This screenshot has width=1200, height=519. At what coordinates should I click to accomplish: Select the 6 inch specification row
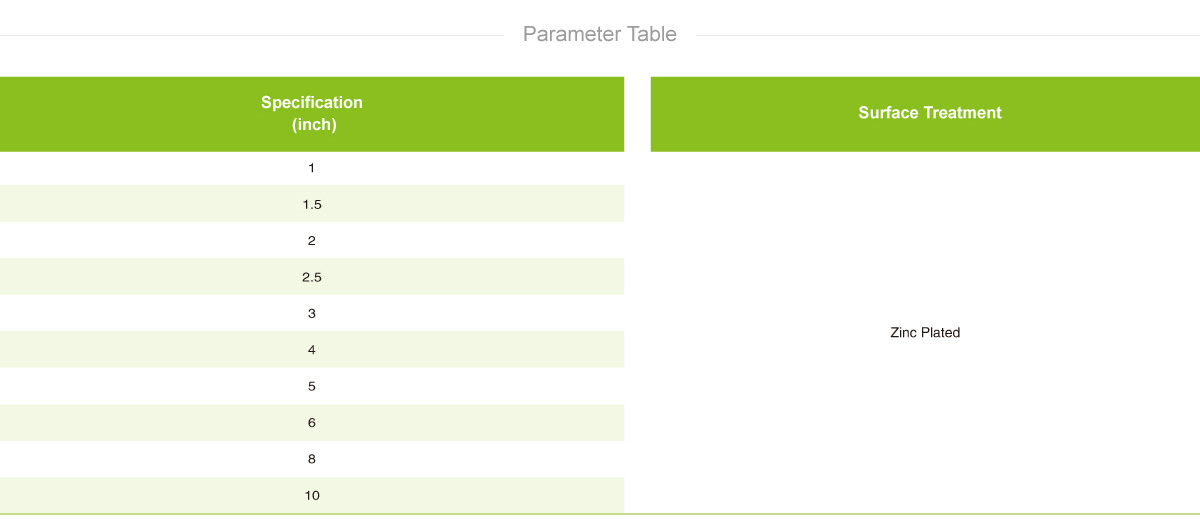(312, 423)
